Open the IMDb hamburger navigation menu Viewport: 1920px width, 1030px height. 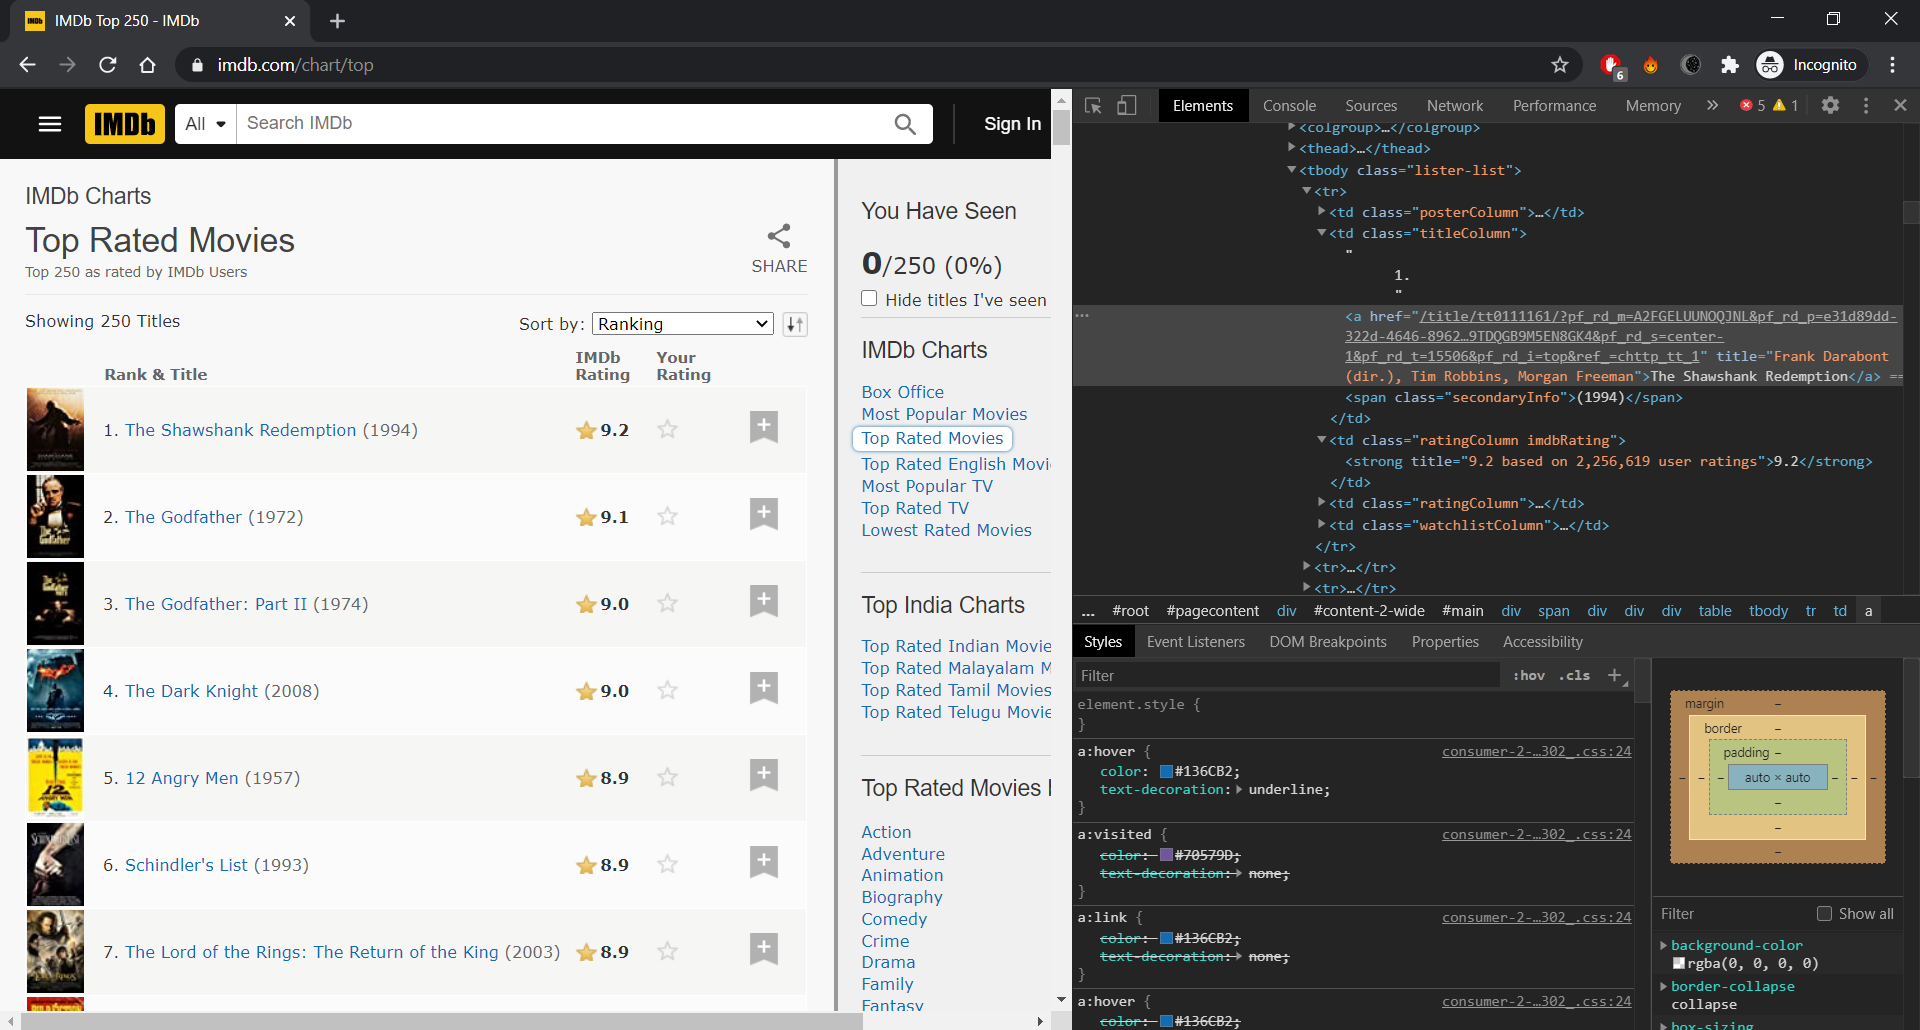tap(48, 123)
